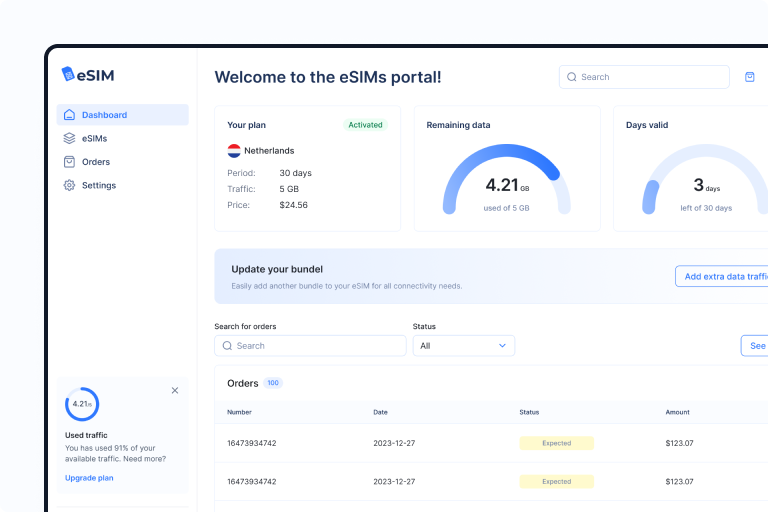Viewport: 768px width, 512px height.
Task: Click the first row Expected status badge
Action: coord(556,443)
